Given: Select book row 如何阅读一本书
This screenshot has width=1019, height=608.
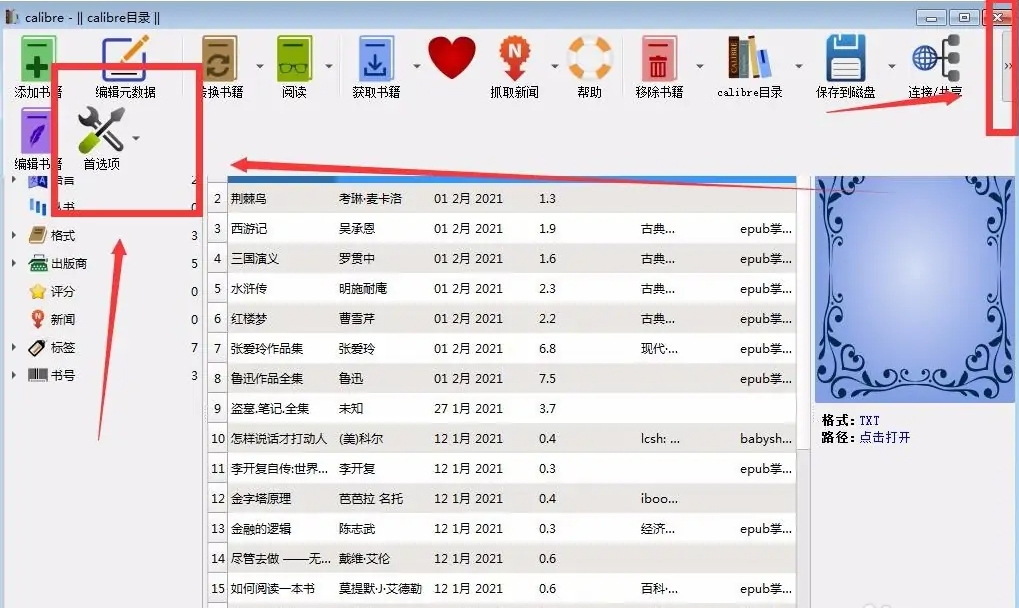Looking at the screenshot, I should tap(502, 588).
